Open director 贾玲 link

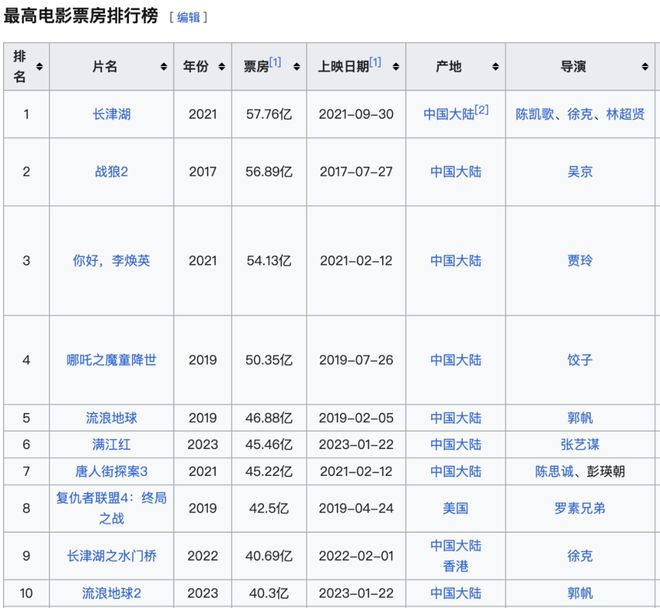tap(580, 261)
